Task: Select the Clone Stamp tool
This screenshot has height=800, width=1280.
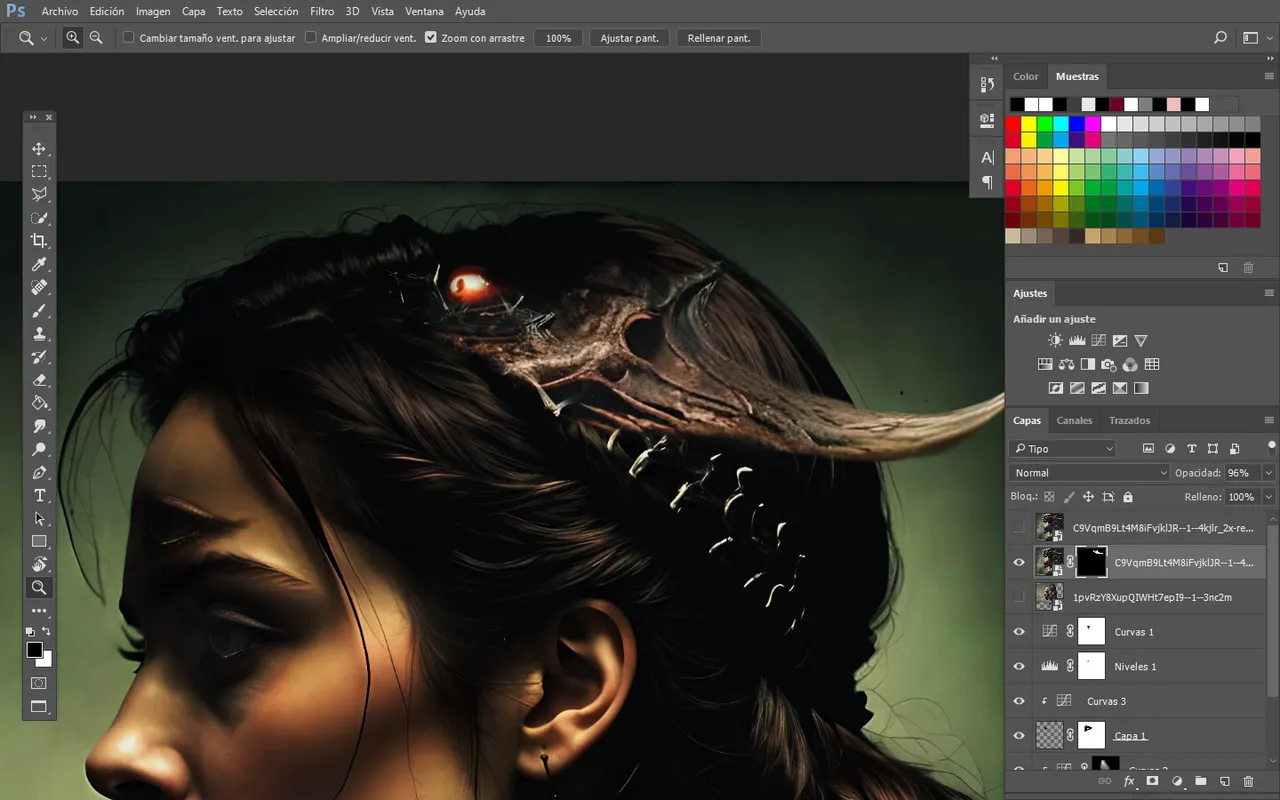Action: pyautogui.click(x=39, y=334)
